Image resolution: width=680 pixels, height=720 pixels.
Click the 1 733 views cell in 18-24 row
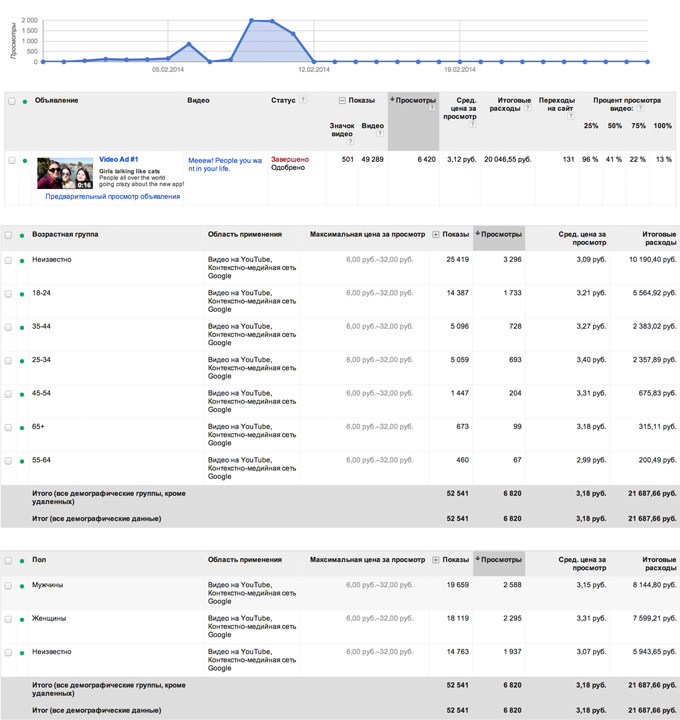point(512,293)
